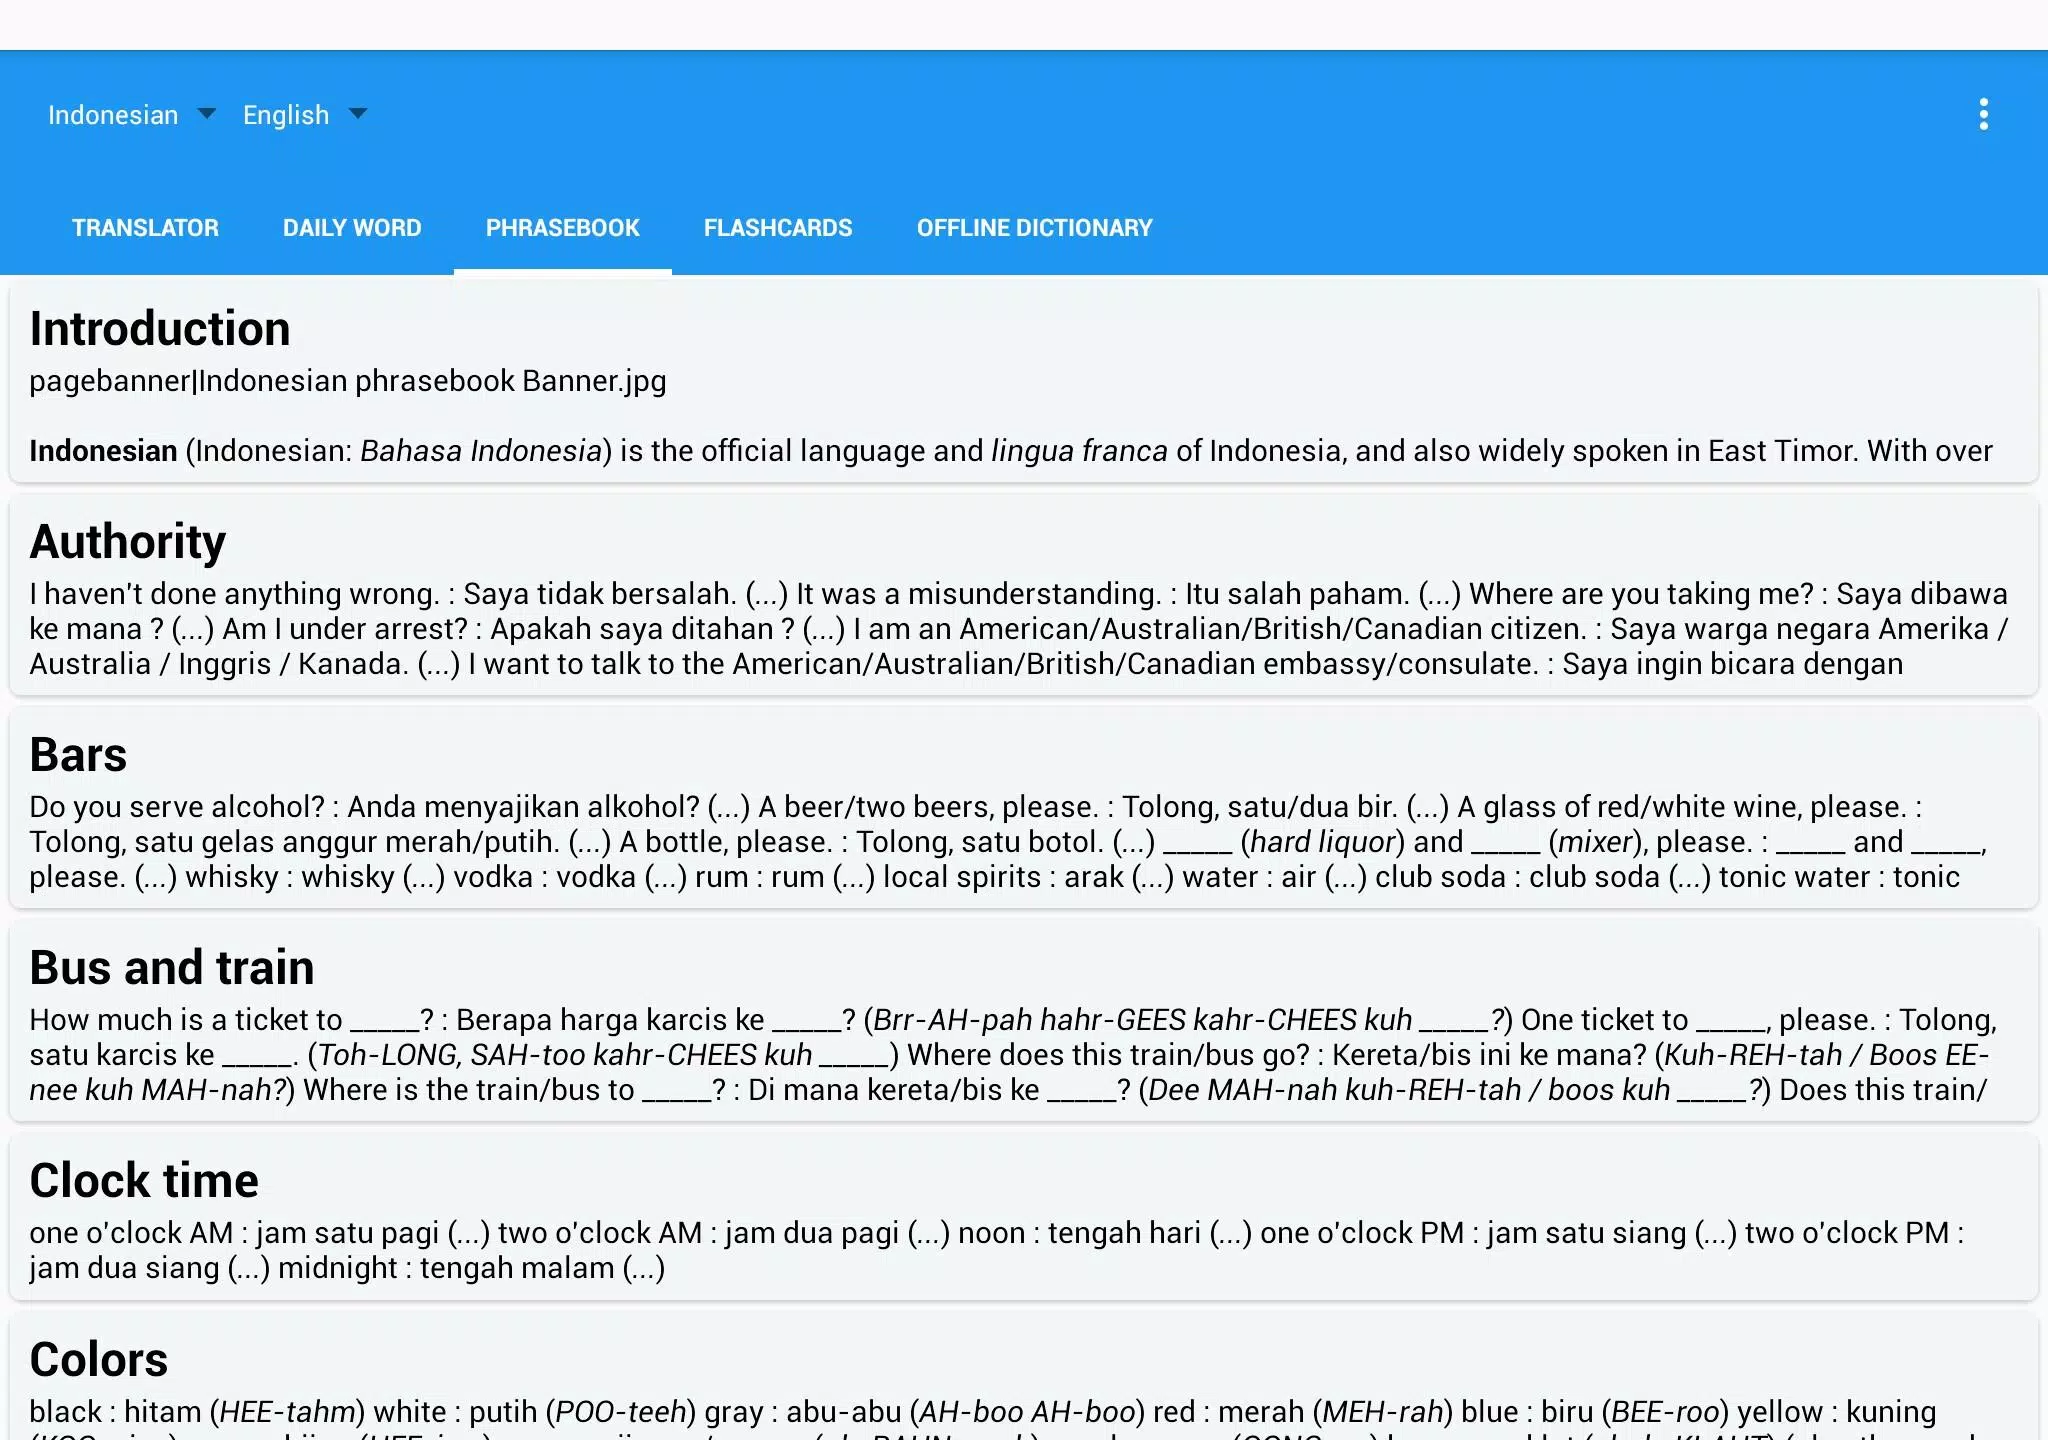Image resolution: width=2048 pixels, height=1440 pixels.
Task: Click 'black : hitam' in Colors
Action: tap(115, 1412)
